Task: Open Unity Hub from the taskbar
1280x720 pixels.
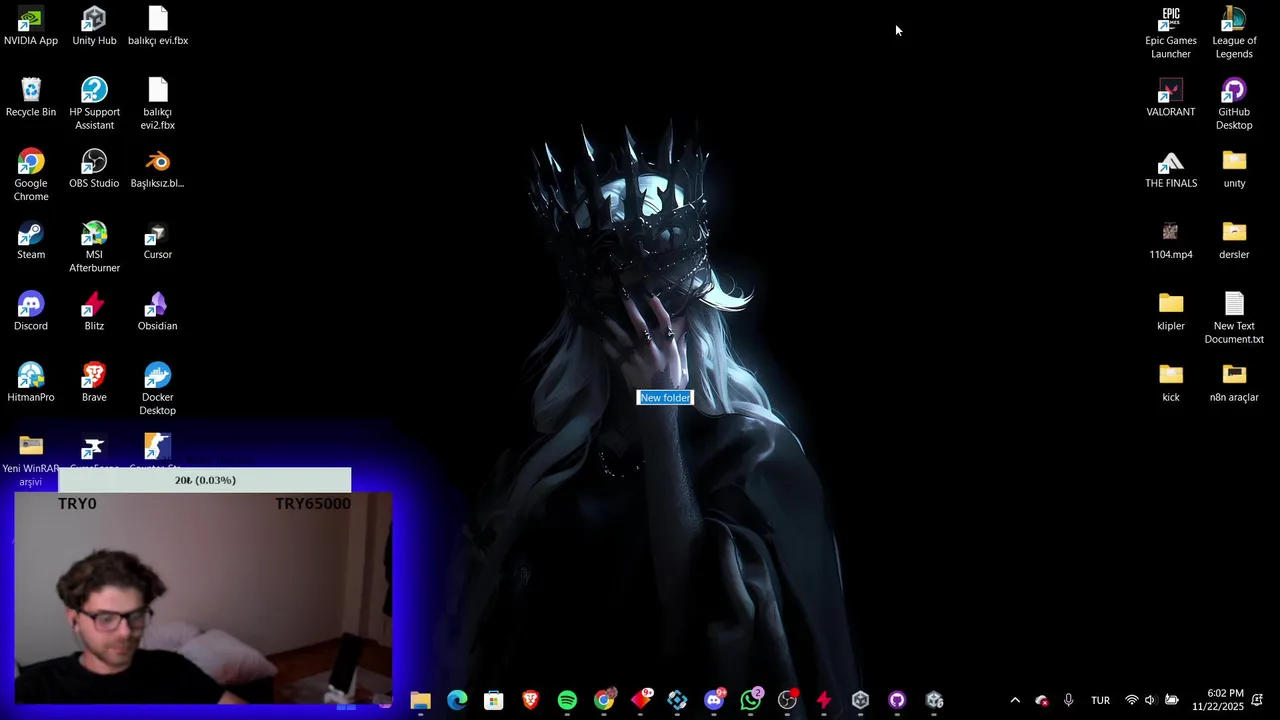Action: (860, 700)
